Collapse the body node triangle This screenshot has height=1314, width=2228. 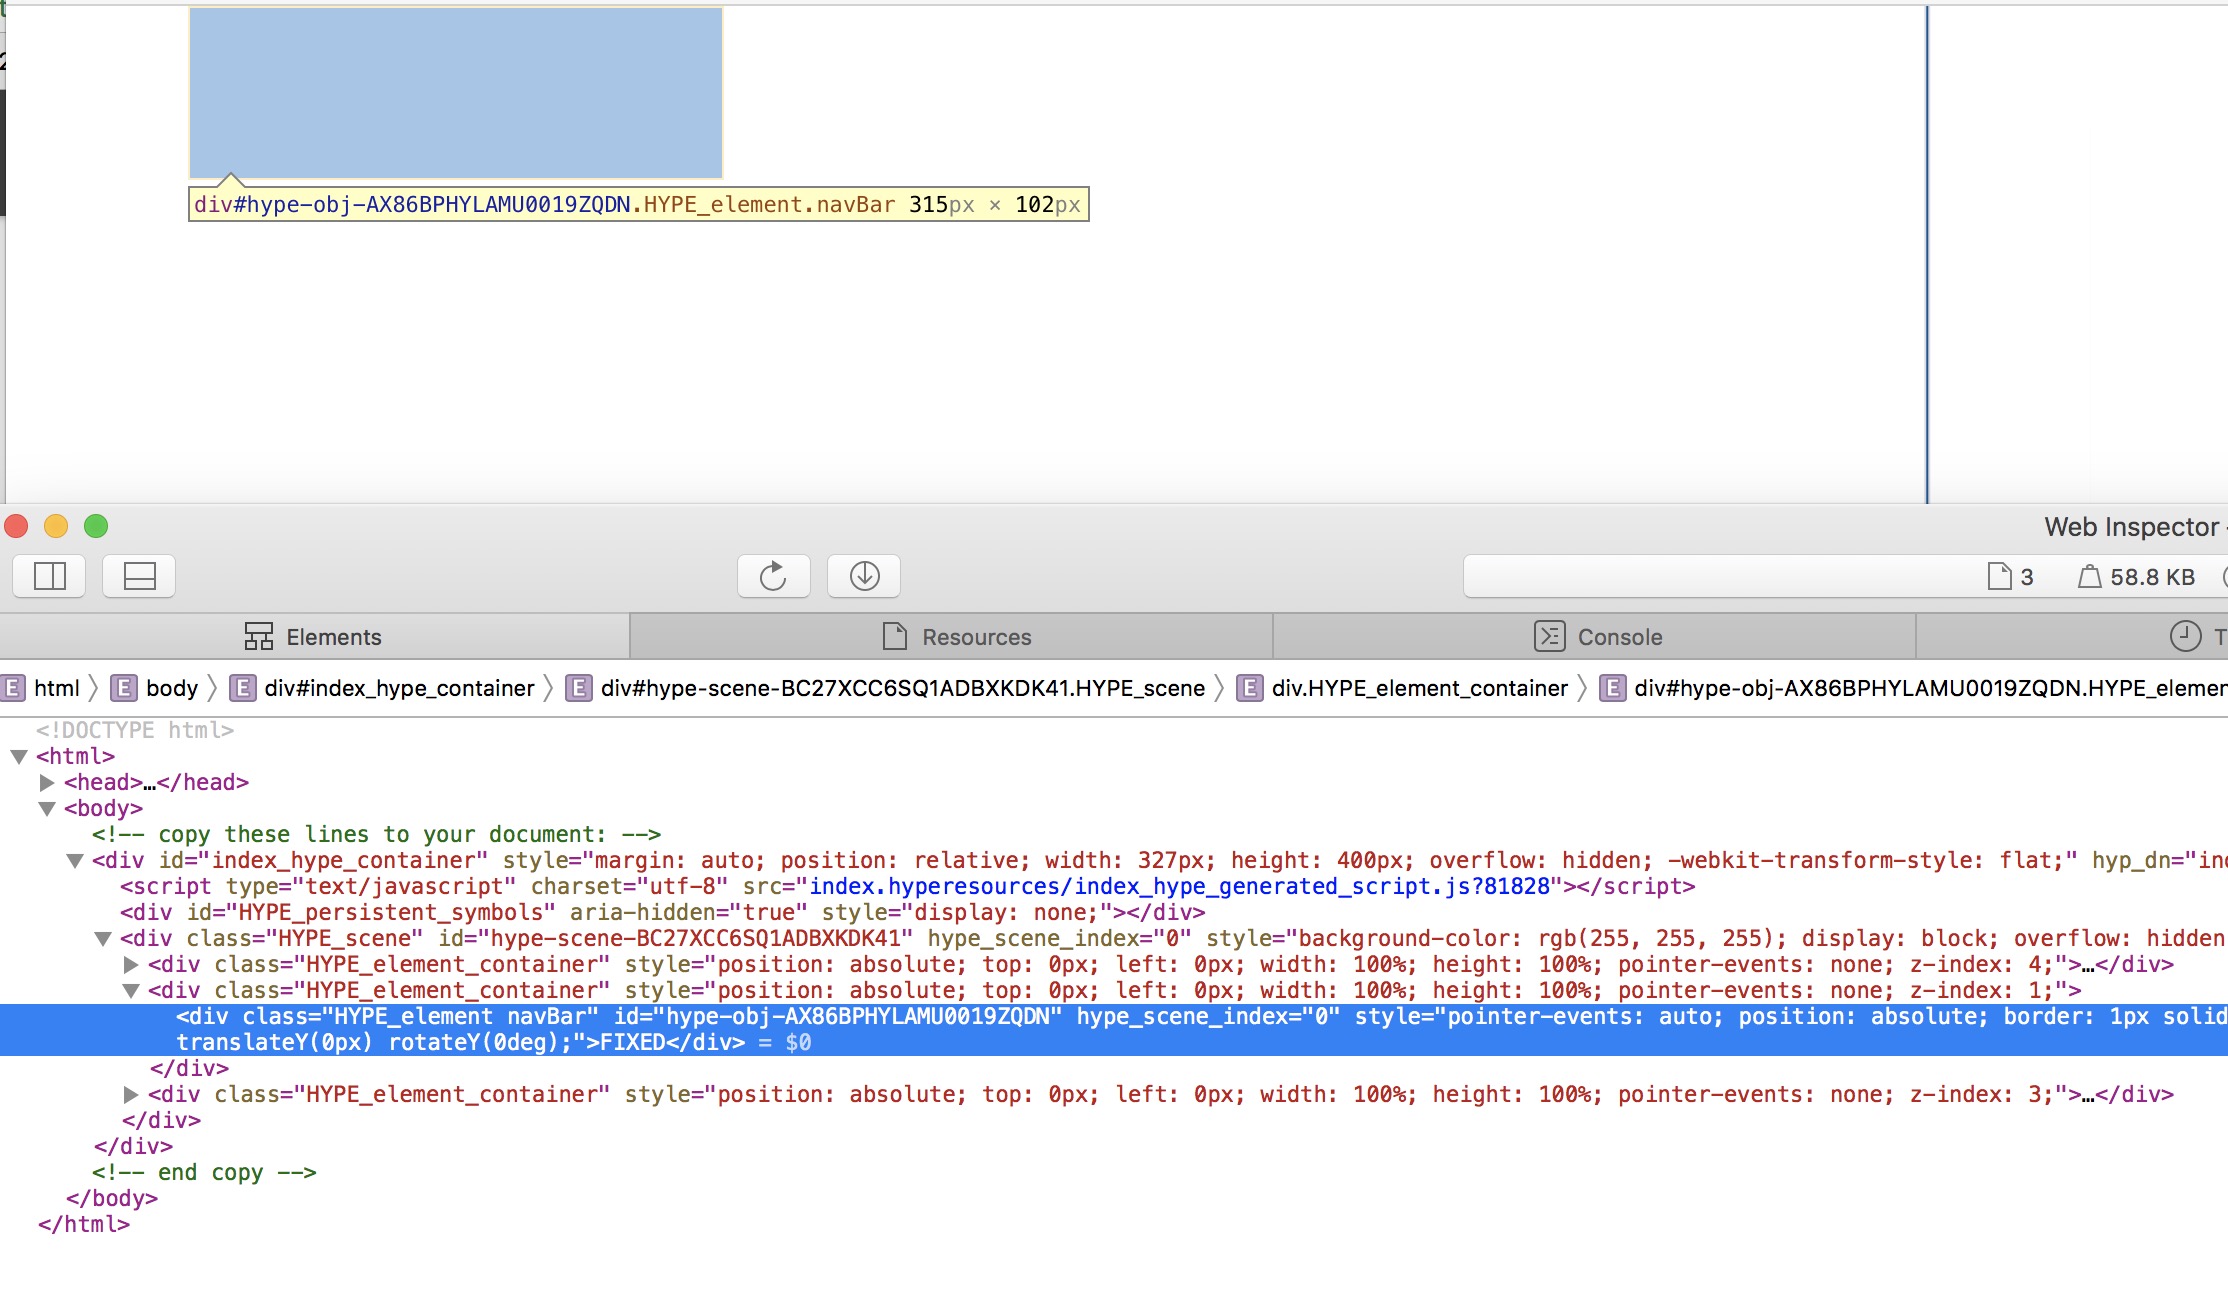pos(47,809)
